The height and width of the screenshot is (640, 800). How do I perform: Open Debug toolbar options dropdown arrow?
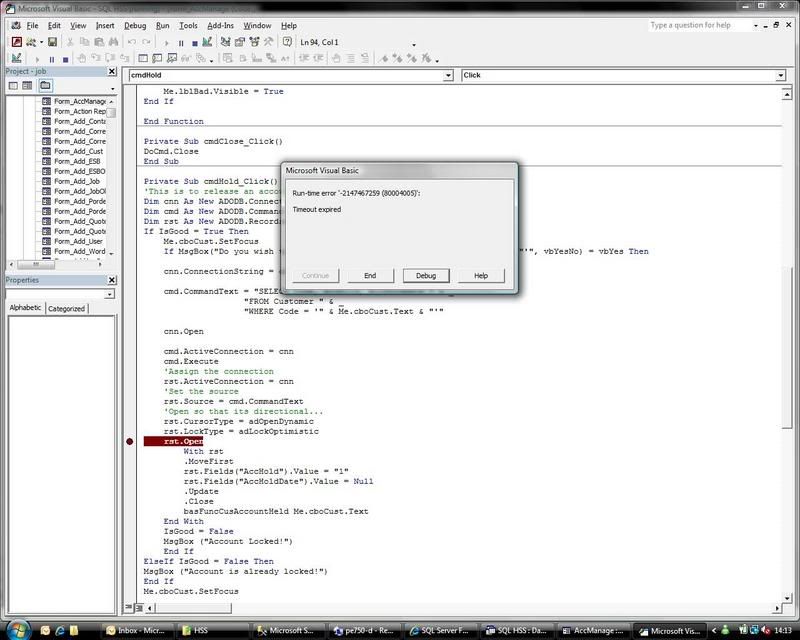[x=211, y=61]
